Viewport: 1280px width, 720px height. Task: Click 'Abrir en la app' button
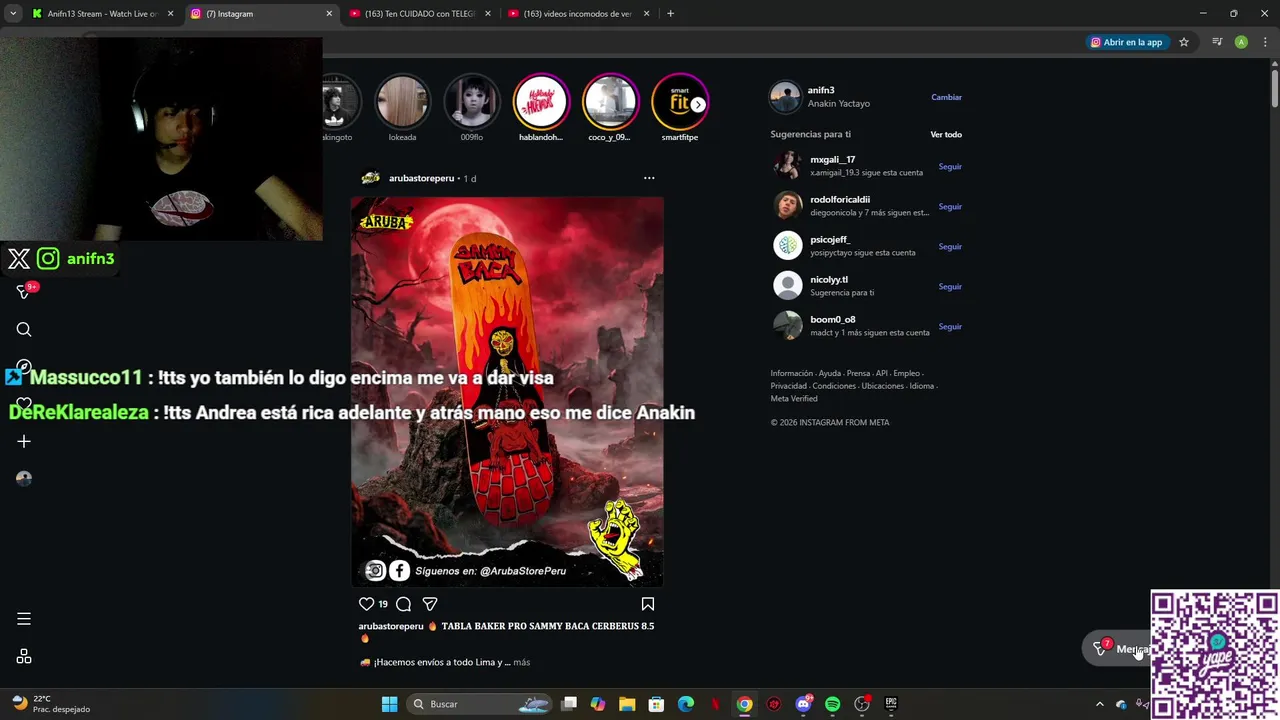click(1127, 42)
